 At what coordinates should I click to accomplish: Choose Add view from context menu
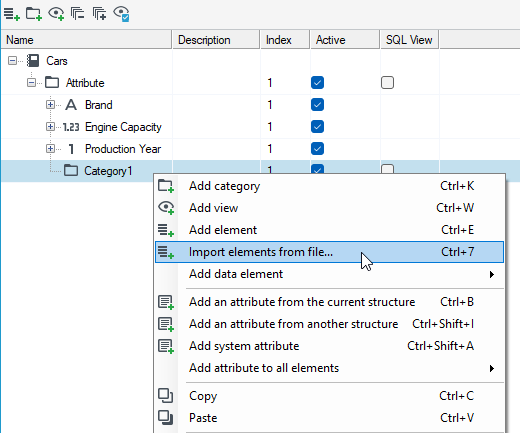click(329, 208)
